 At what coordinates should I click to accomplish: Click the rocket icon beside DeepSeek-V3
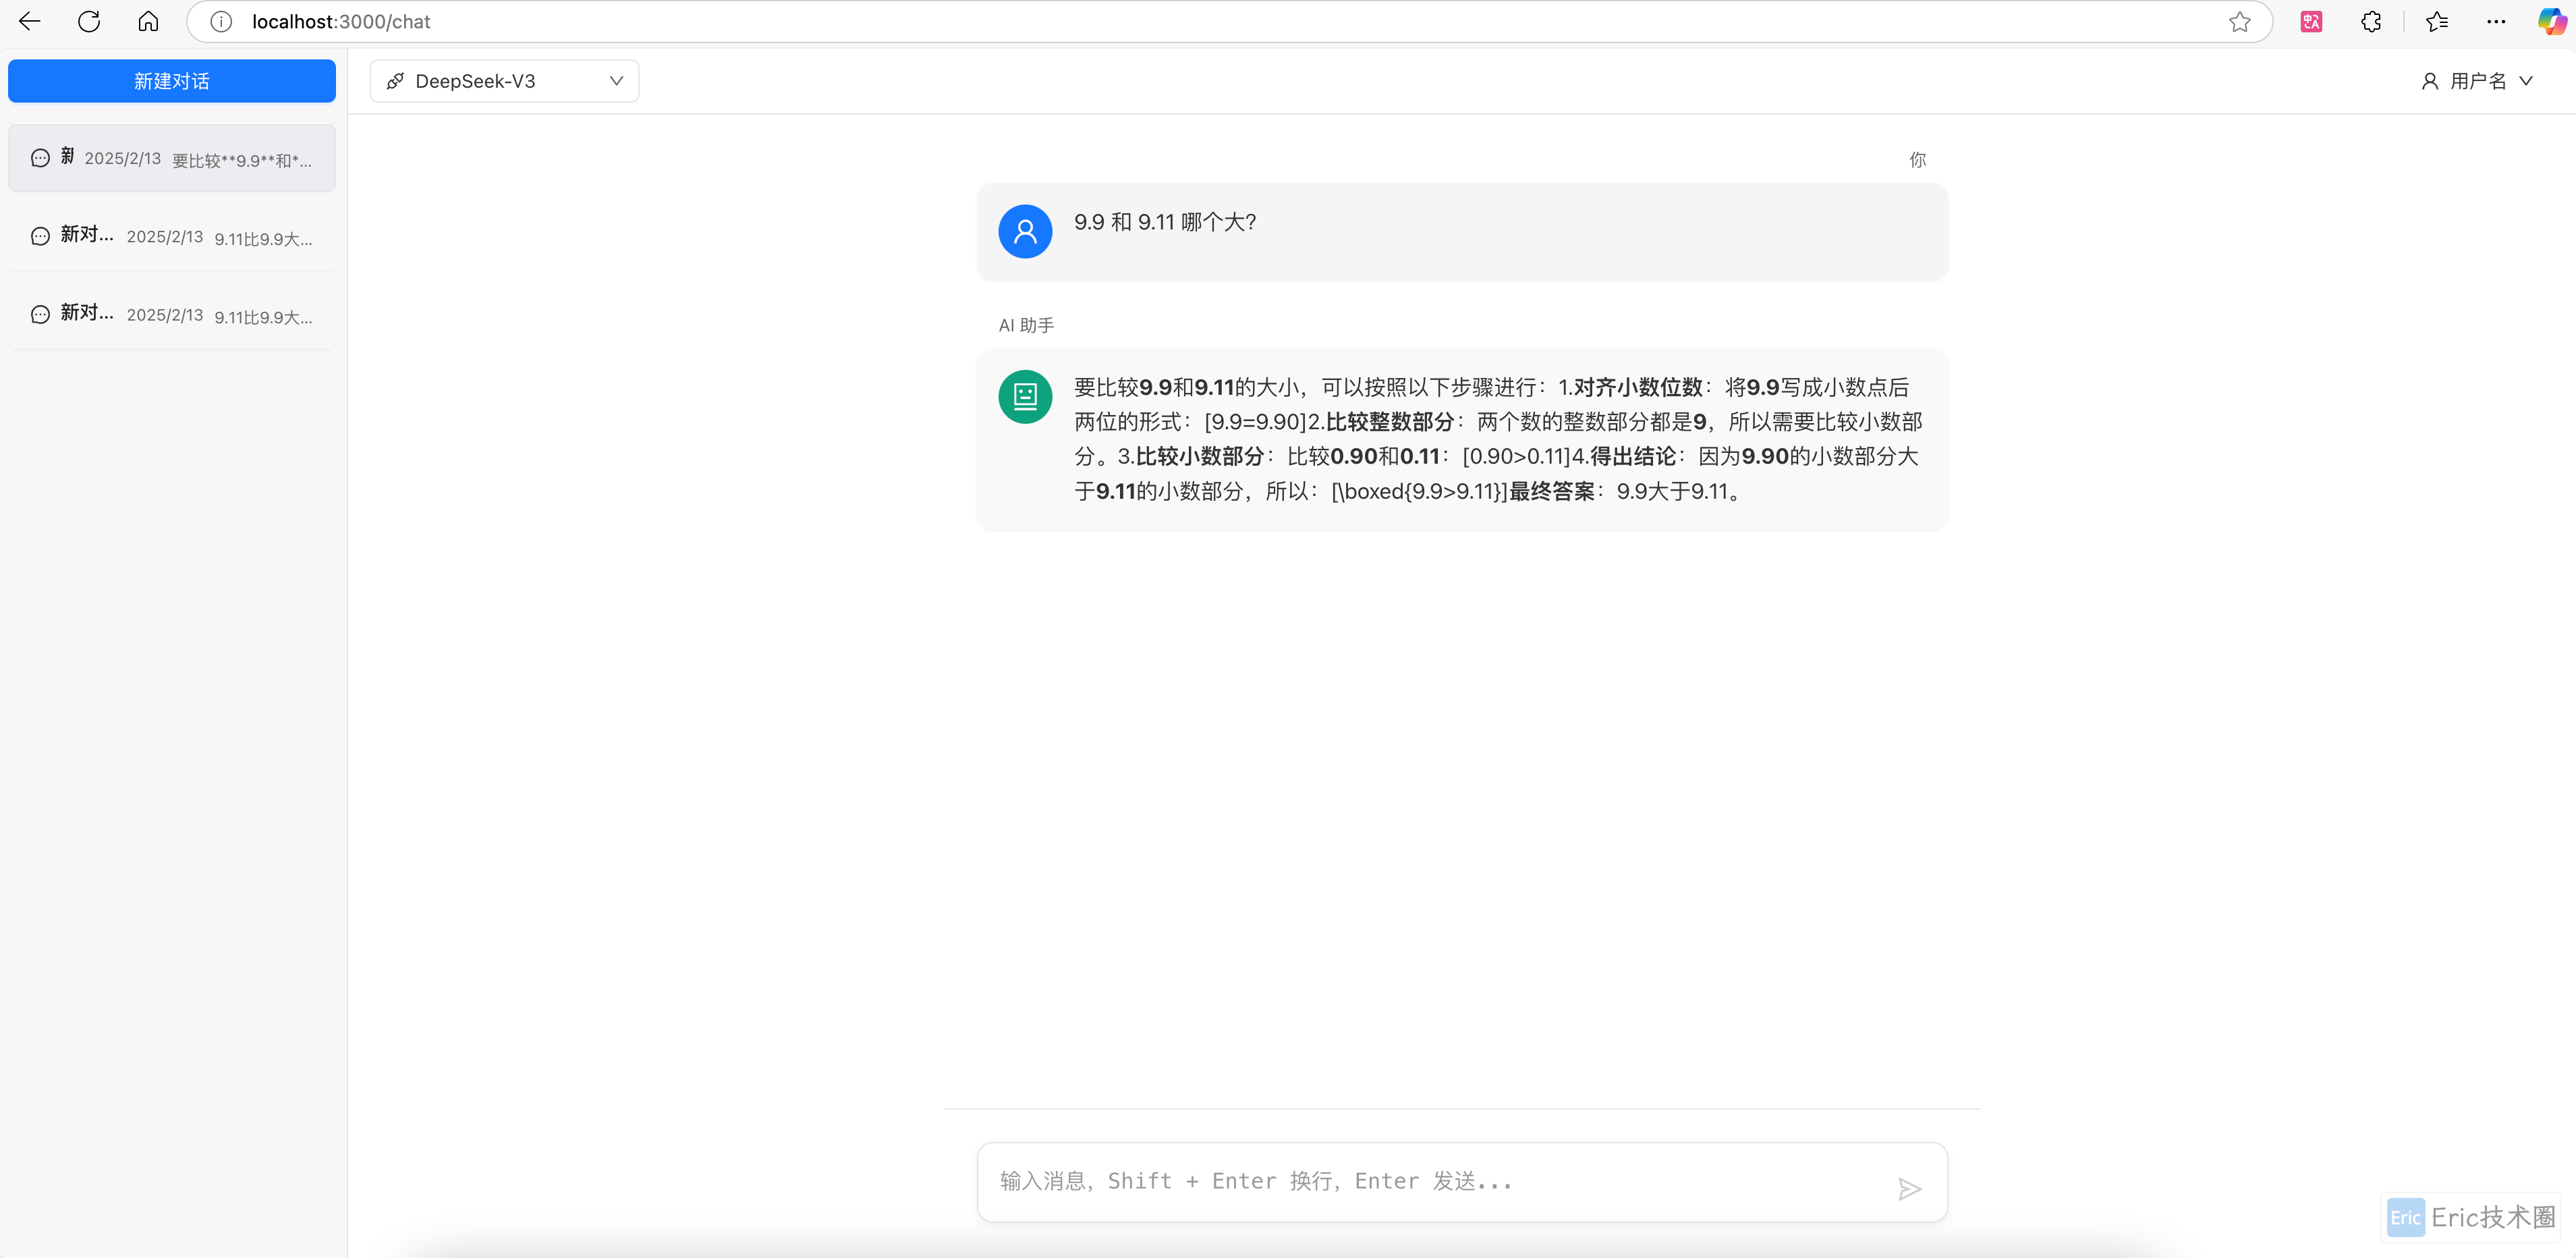[396, 81]
